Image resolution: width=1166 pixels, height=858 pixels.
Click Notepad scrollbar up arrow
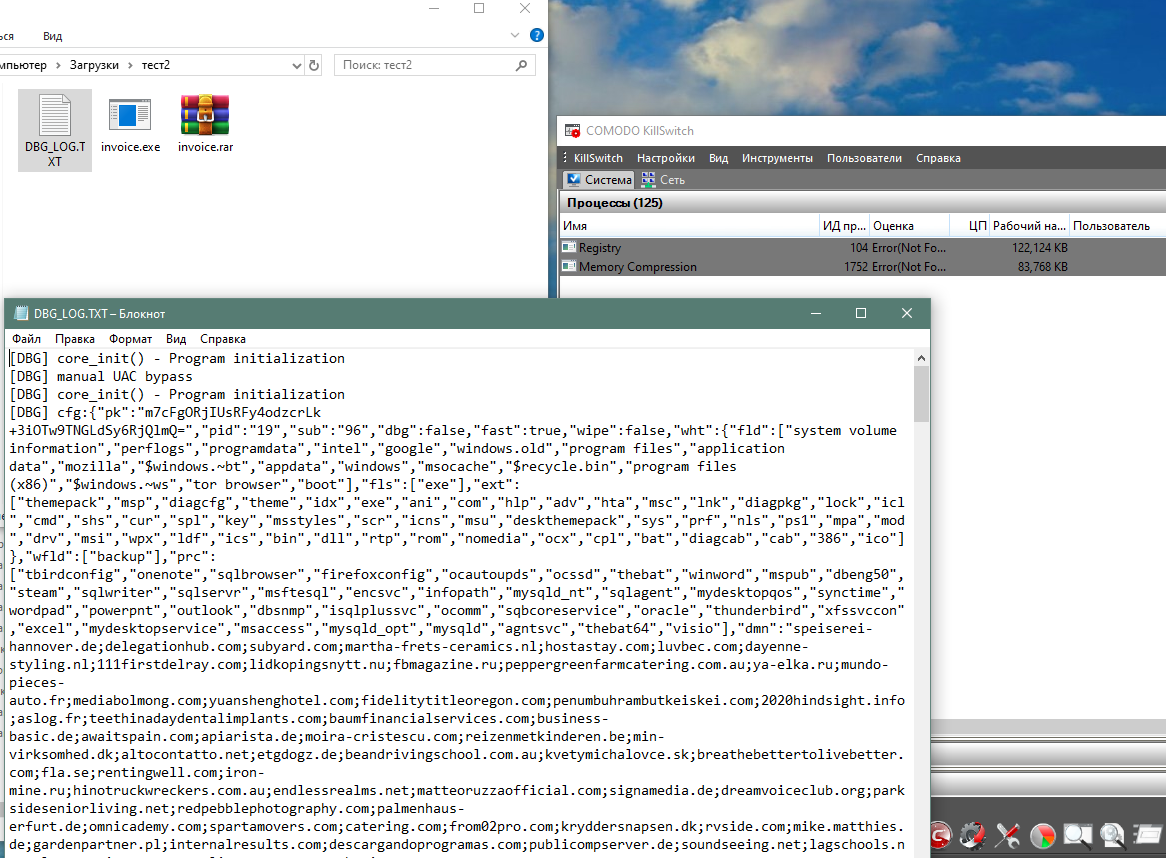(921, 358)
